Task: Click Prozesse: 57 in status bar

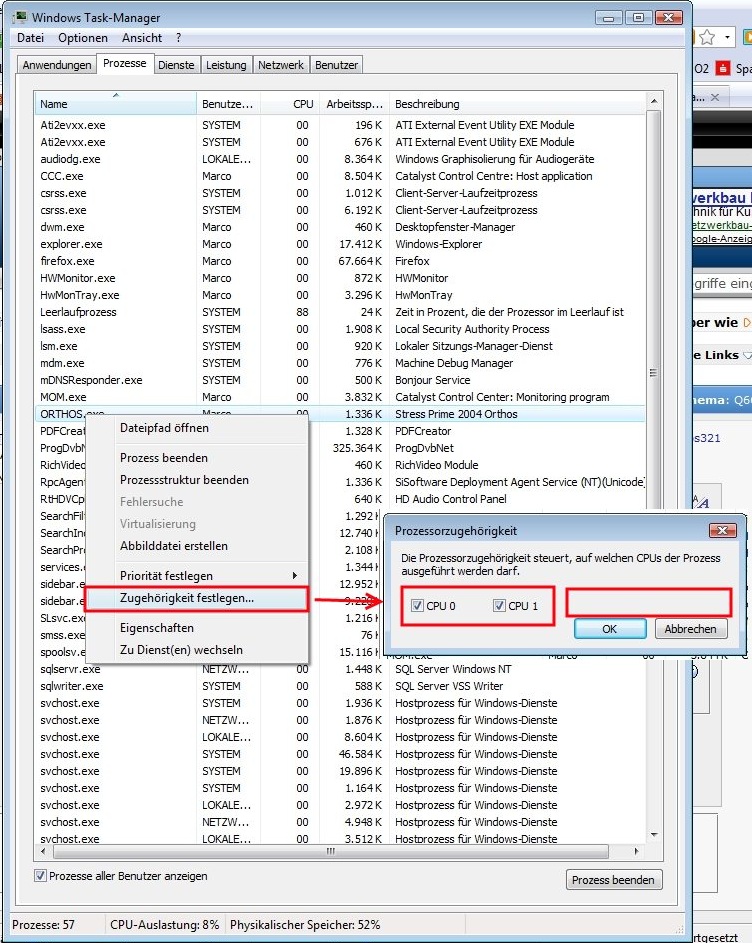Action: [x=43, y=924]
